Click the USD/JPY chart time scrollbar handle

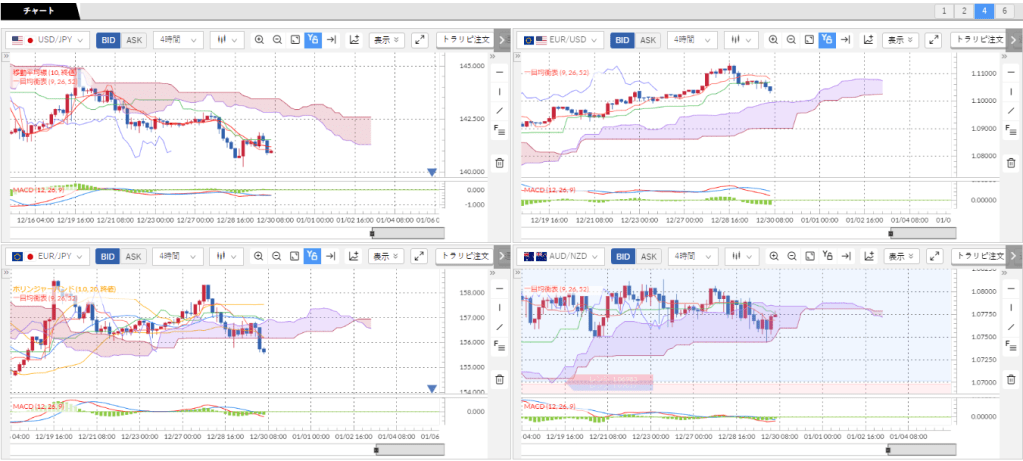373,233
